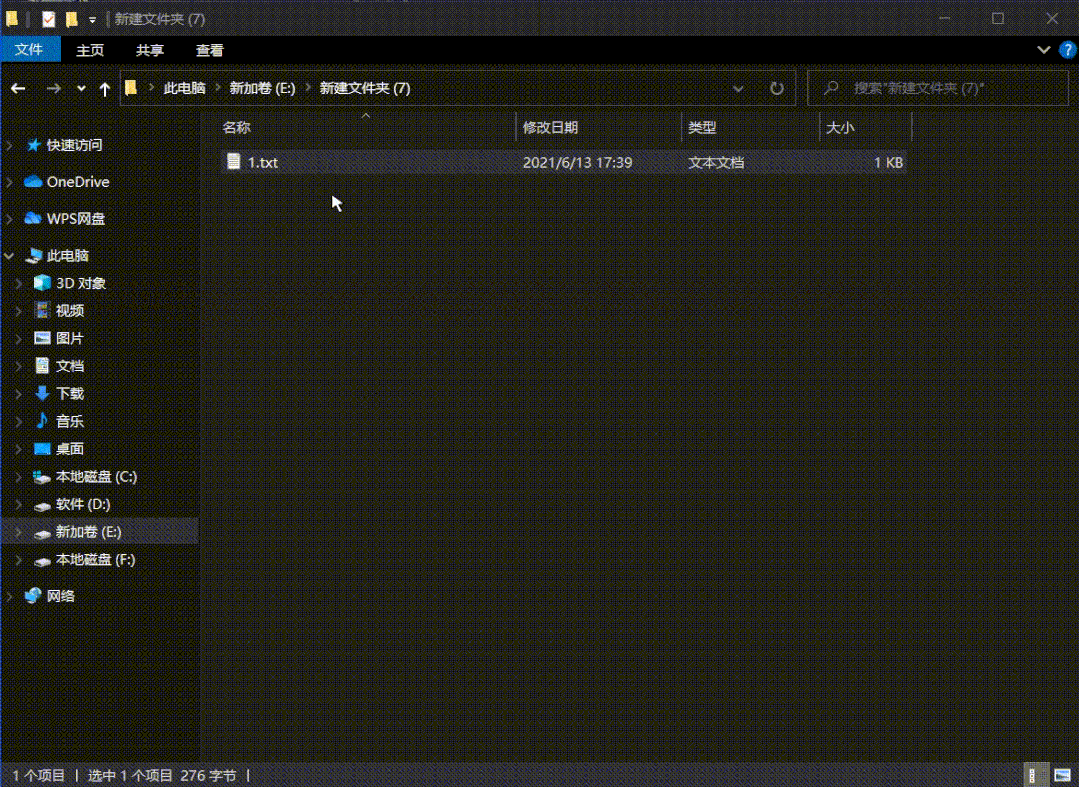Navigate up one level with the up arrow
The height and width of the screenshot is (787, 1079).
tap(104, 88)
